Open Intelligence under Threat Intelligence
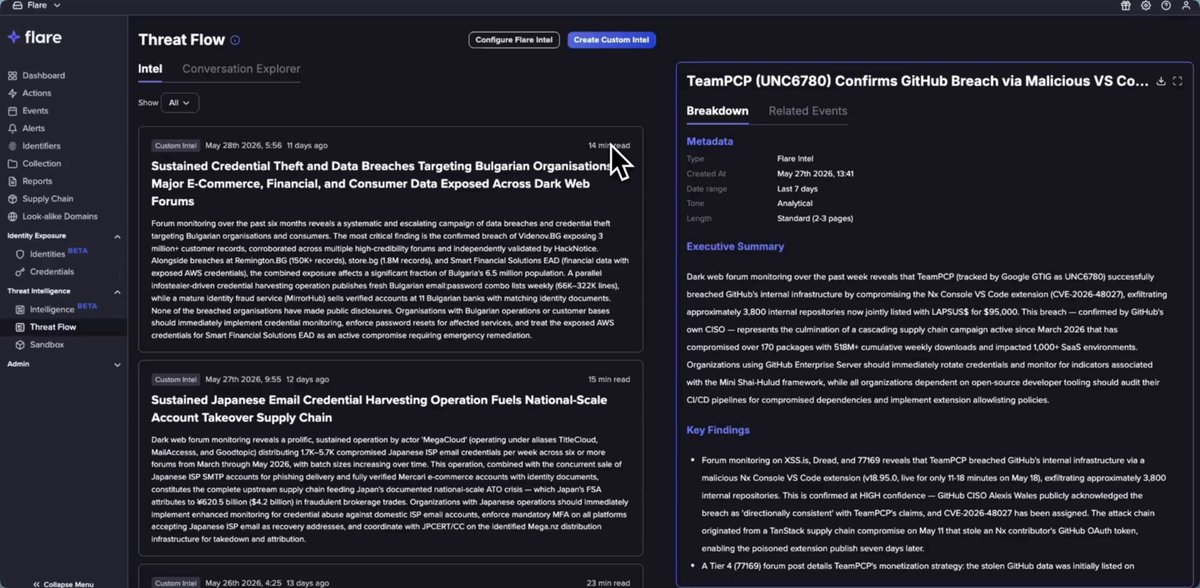Screen dimensions: 1200x588 point(52,309)
